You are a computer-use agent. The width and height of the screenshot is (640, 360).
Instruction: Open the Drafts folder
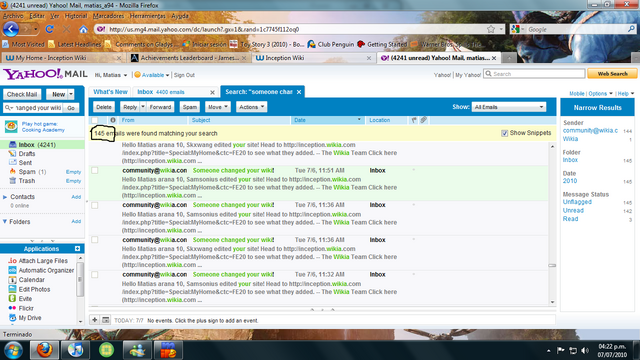click(27, 154)
